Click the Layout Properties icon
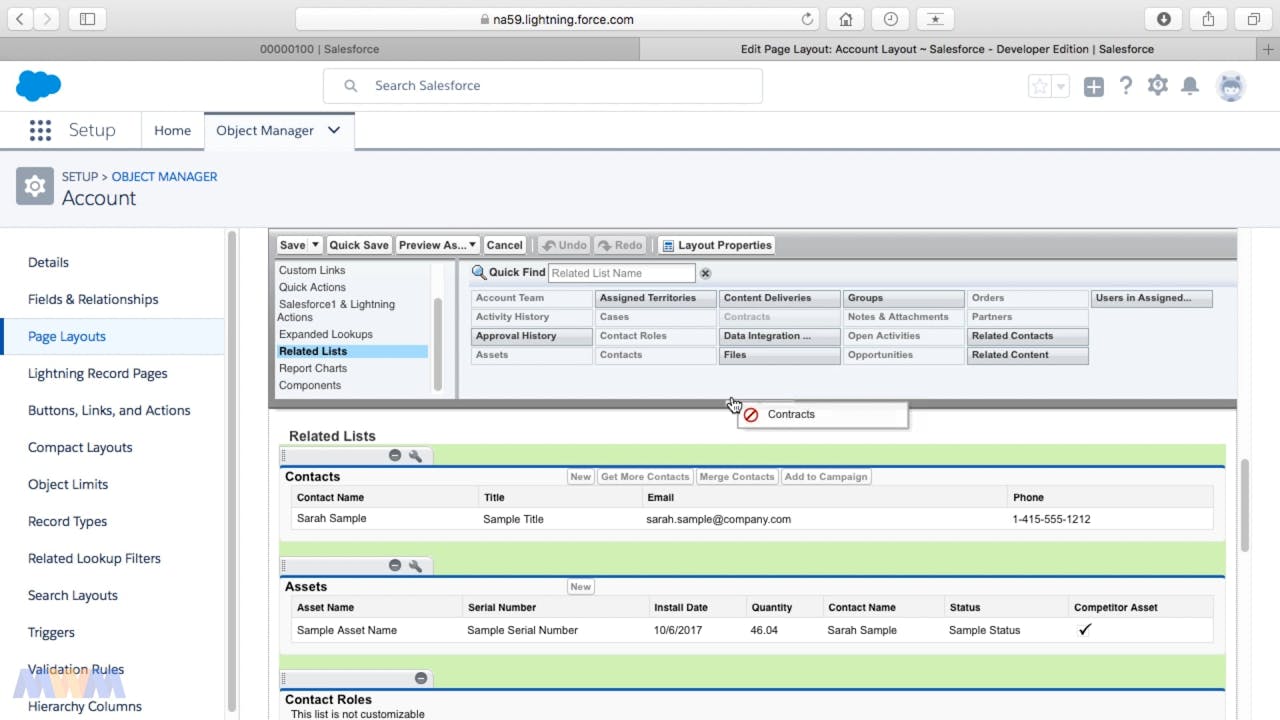The width and height of the screenshot is (1280, 720). pyautogui.click(x=667, y=245)
